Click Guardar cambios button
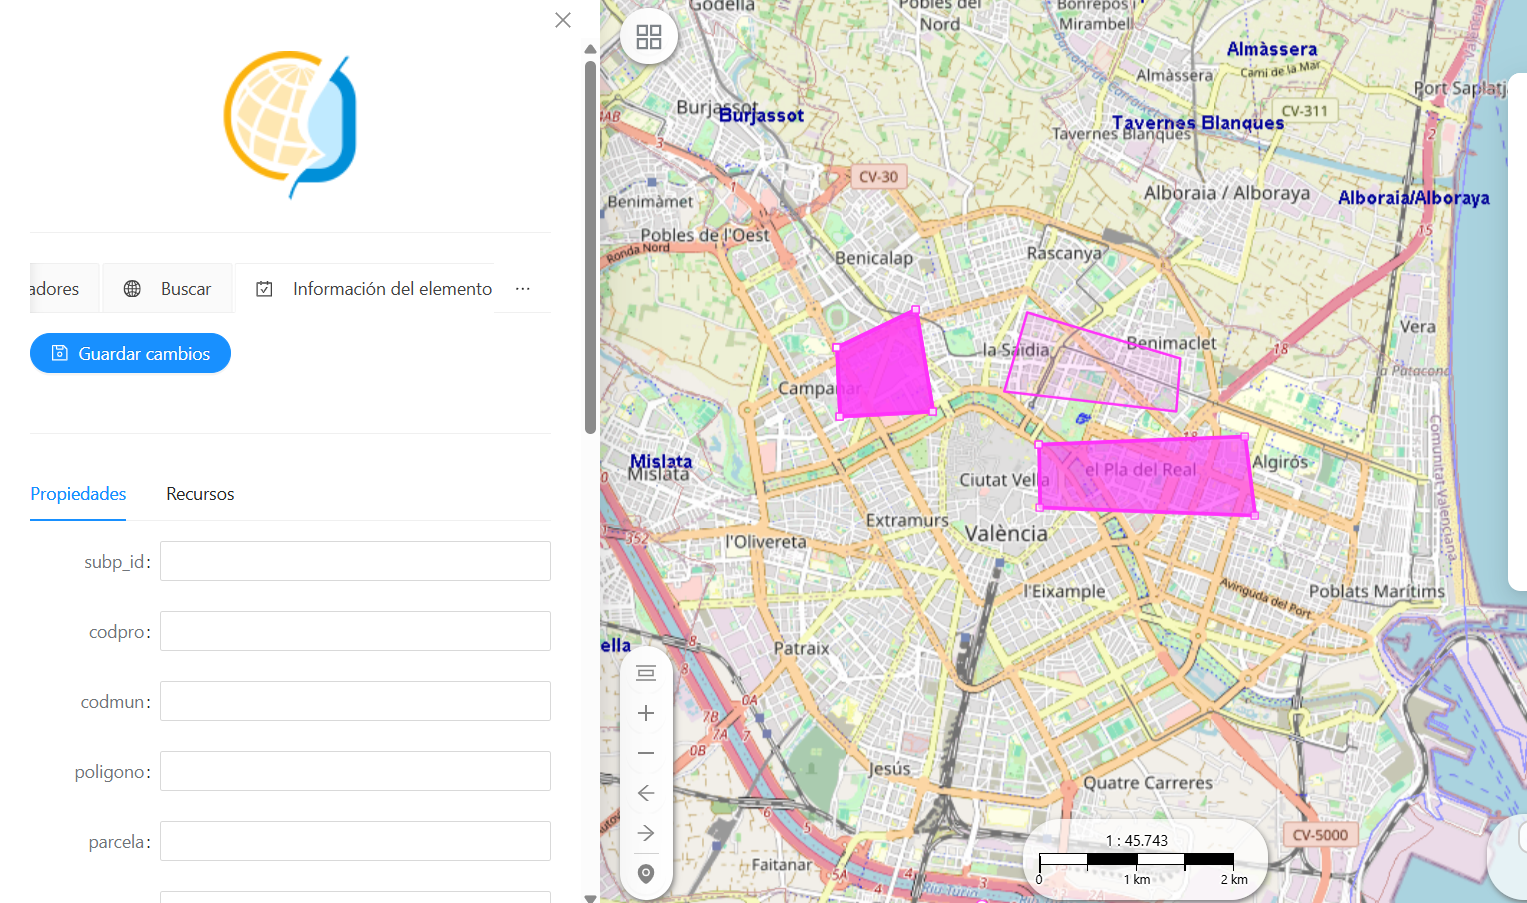Screen dimensions: 1527x903 click(130, 353)
